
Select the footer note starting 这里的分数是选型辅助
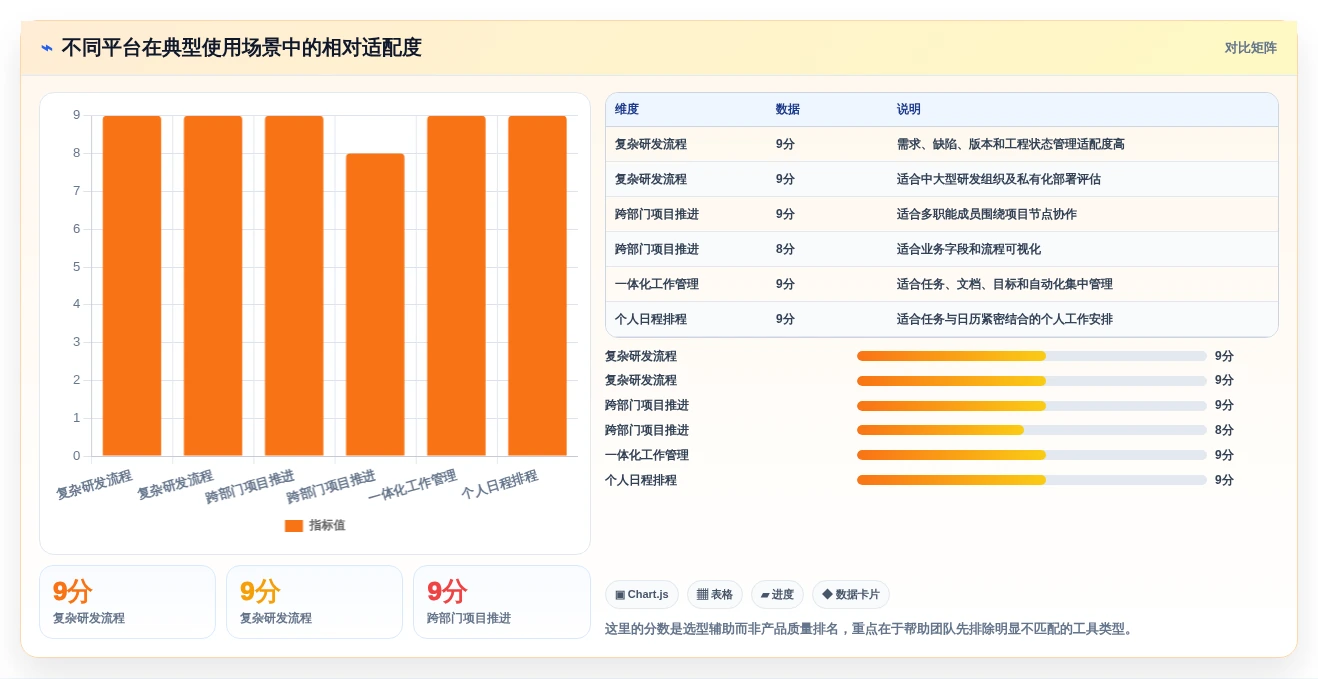pyautogui.click(x=870, y=630)
